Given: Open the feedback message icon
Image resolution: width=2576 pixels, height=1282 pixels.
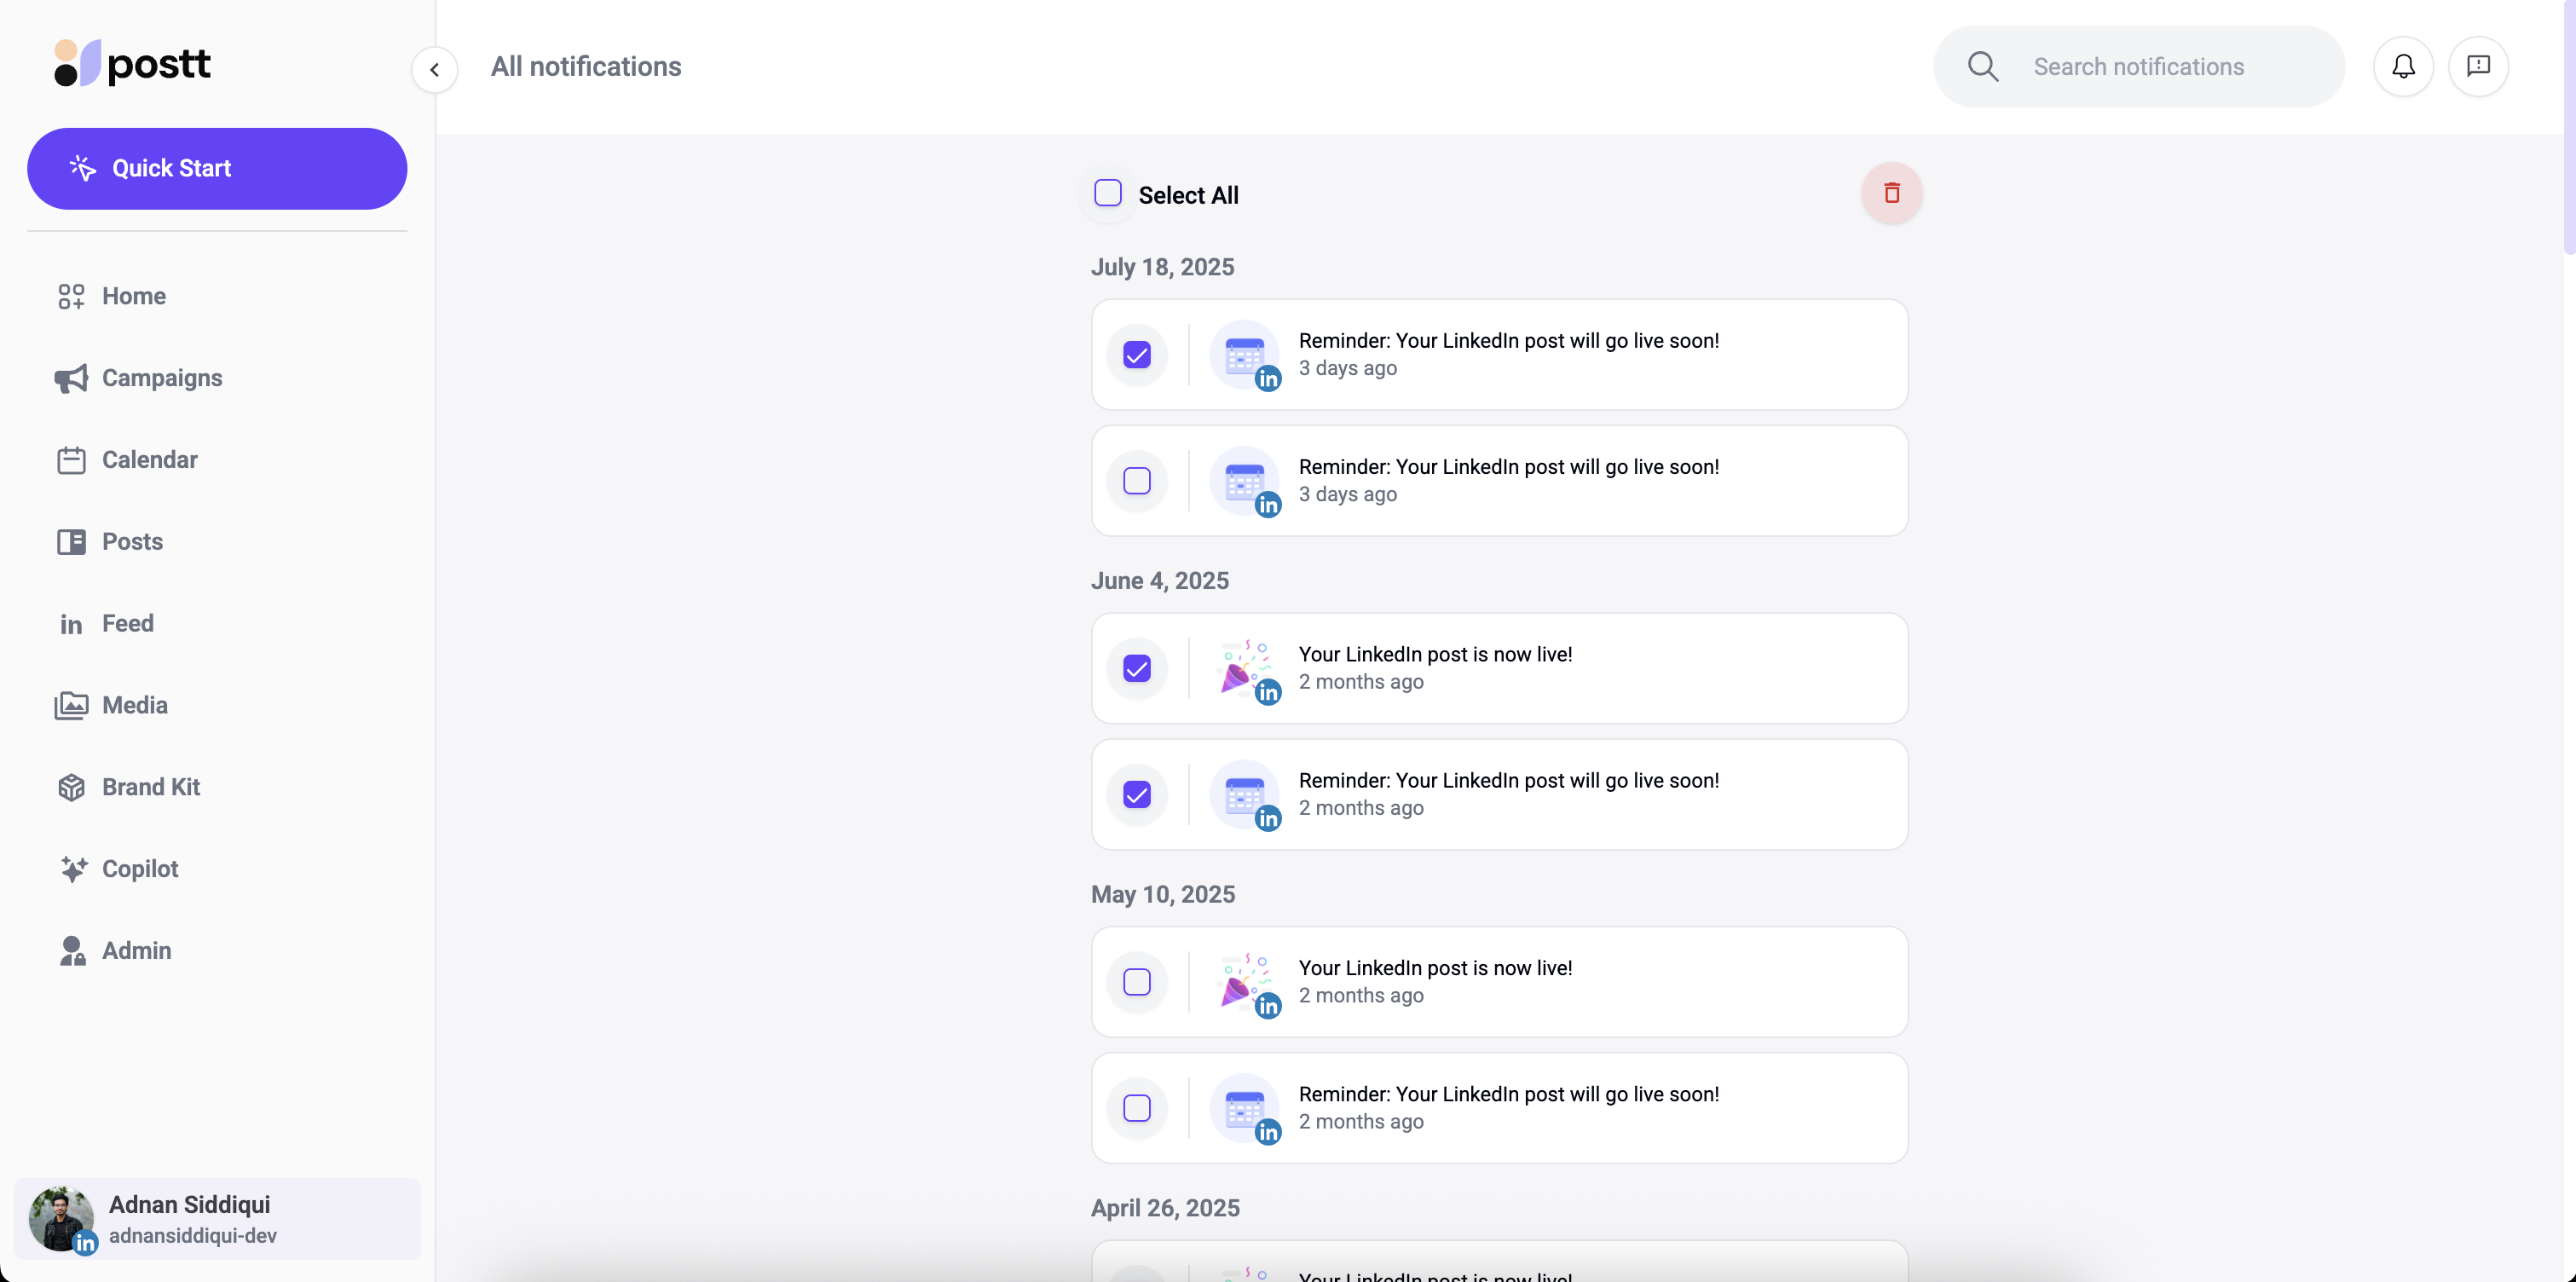Looking at the screenshot, I should pyautogui.click(x=2478, y=66).
